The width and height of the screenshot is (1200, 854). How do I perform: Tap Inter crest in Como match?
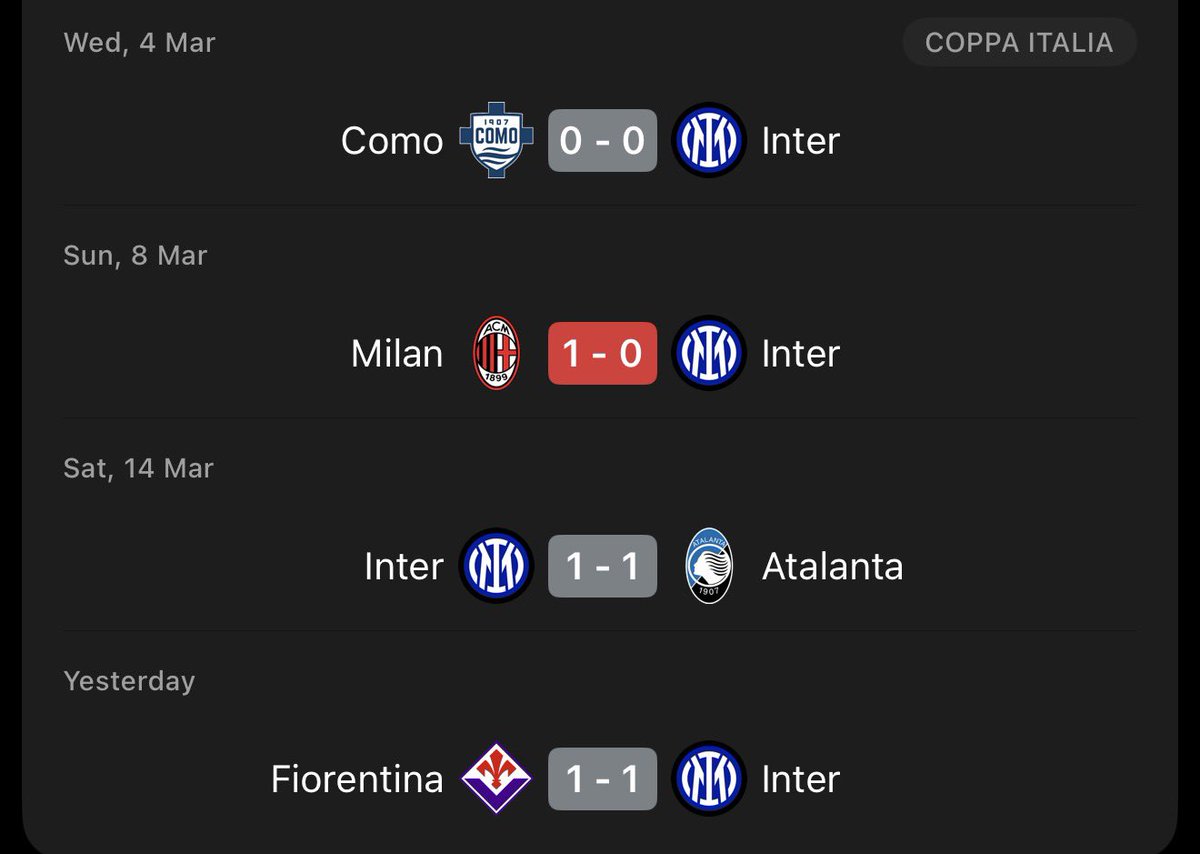[709, 141]
